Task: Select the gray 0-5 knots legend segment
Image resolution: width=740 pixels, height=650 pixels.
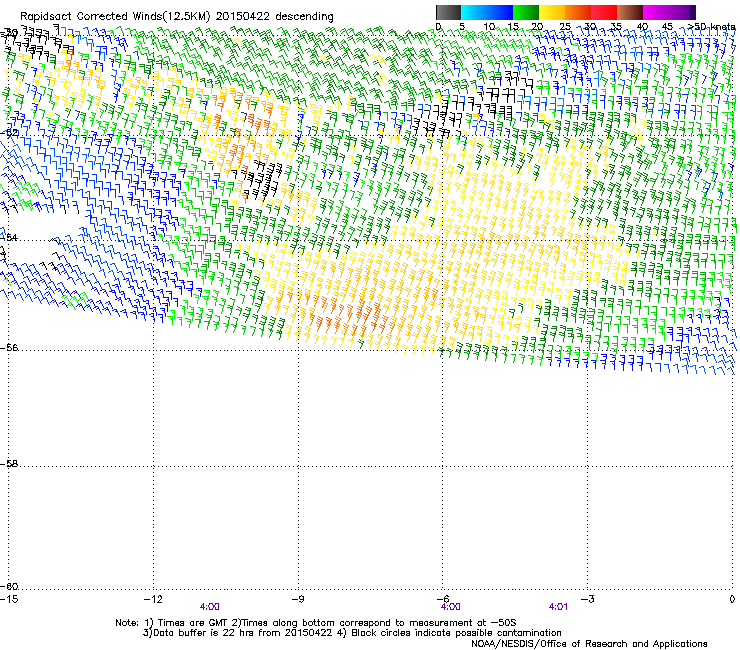Action: (448, 12)
